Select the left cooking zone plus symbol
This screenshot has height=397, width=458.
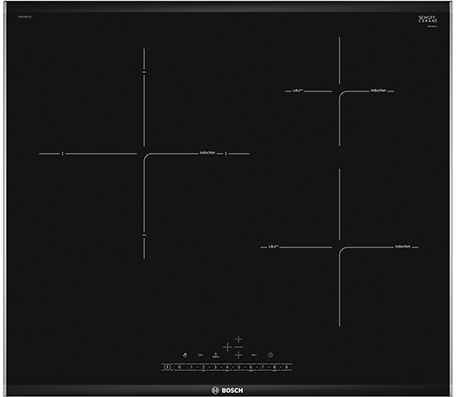coord(227,347)
